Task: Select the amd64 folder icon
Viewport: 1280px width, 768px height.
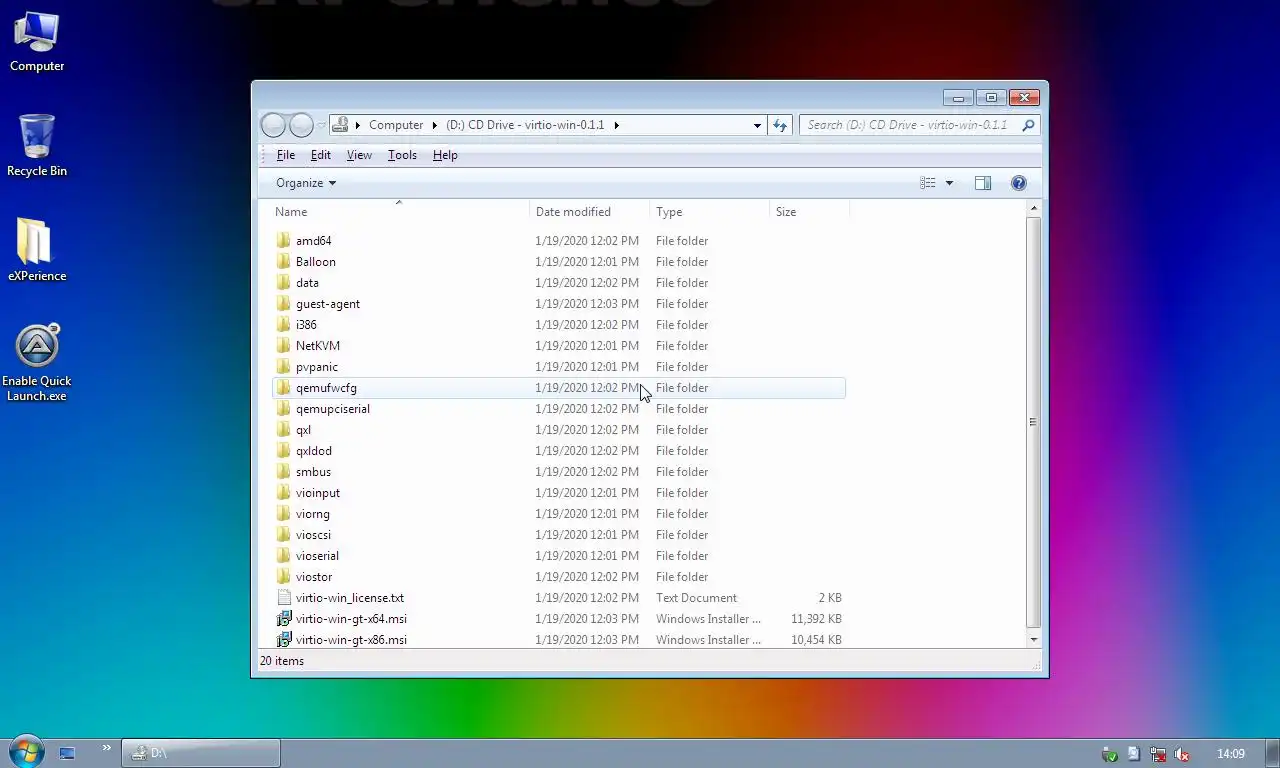Action: coord(284,241)
